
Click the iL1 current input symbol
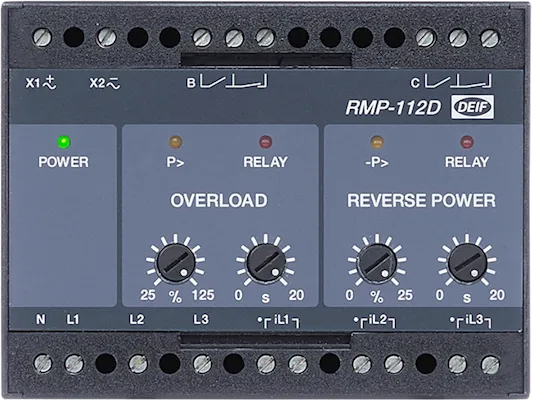coord(278,320)
